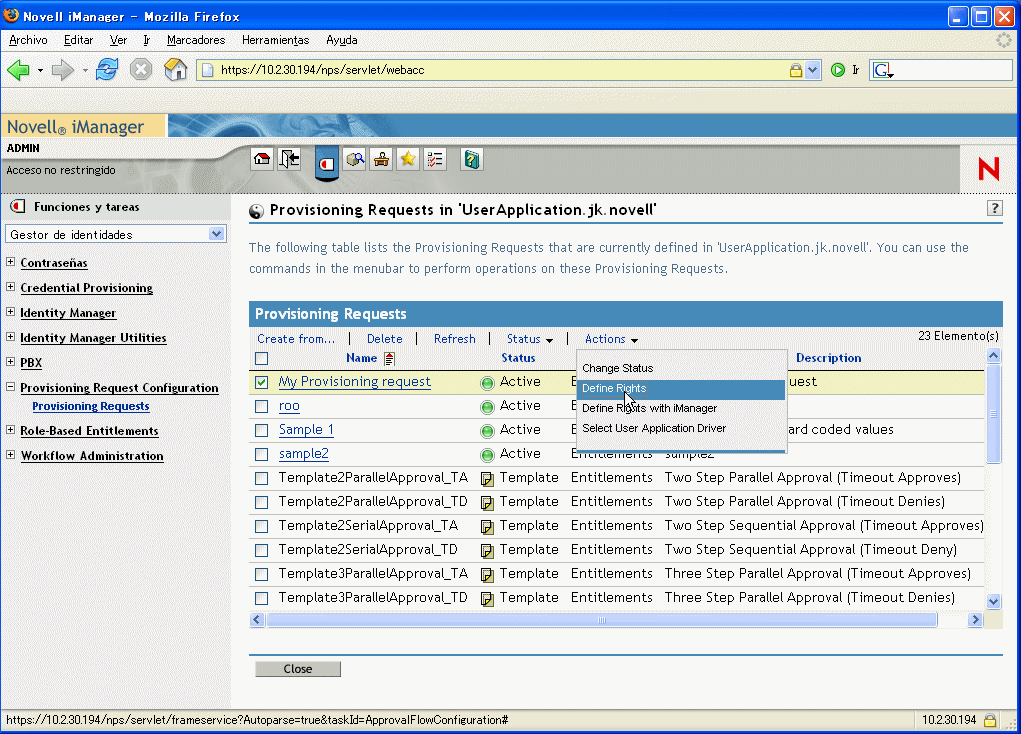The image size is (1021, 734).
Task: Select Define Rights with iManager
Action: pos(649,408)
